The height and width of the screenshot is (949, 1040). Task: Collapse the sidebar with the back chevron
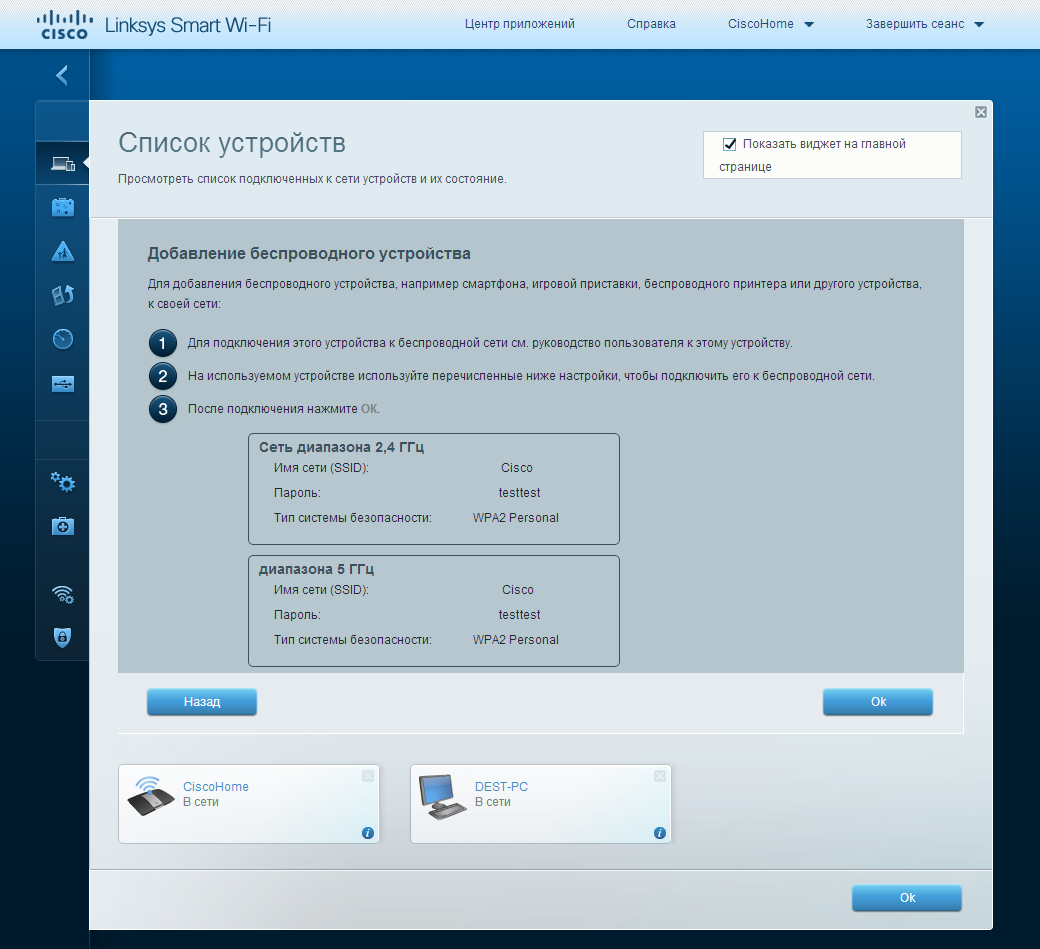click(62, 75)
